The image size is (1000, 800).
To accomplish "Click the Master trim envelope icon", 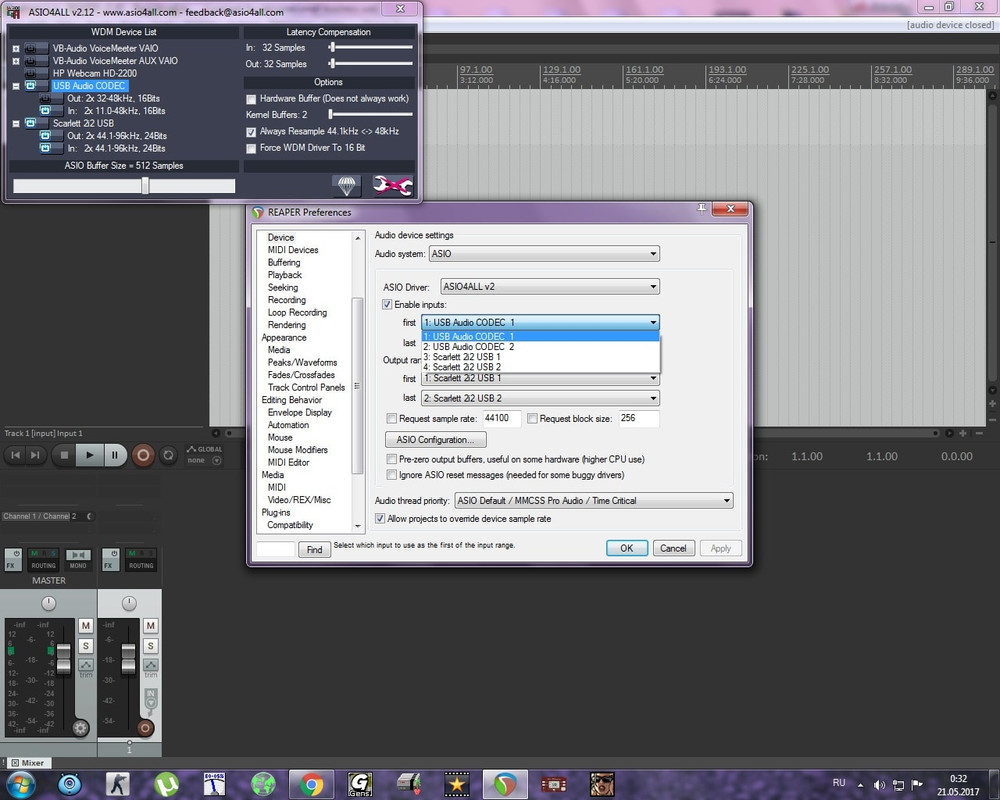I will pos(86,665).
